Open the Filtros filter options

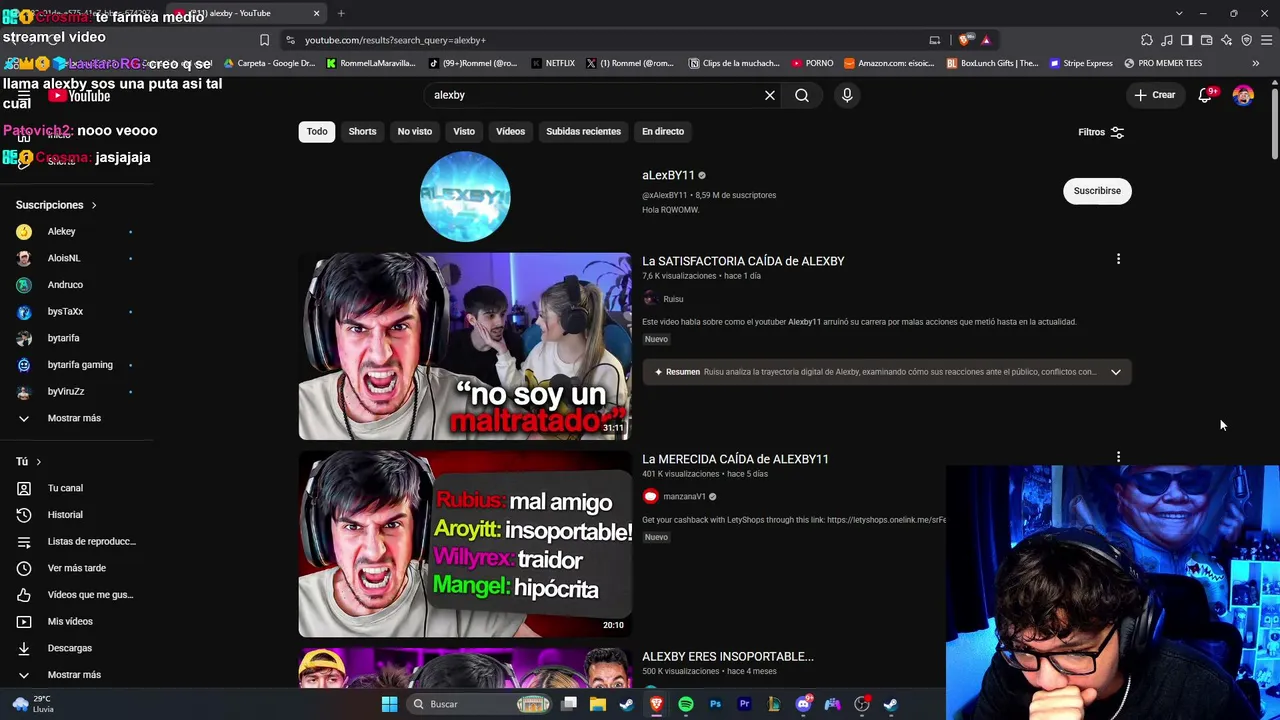point(1101,132)
